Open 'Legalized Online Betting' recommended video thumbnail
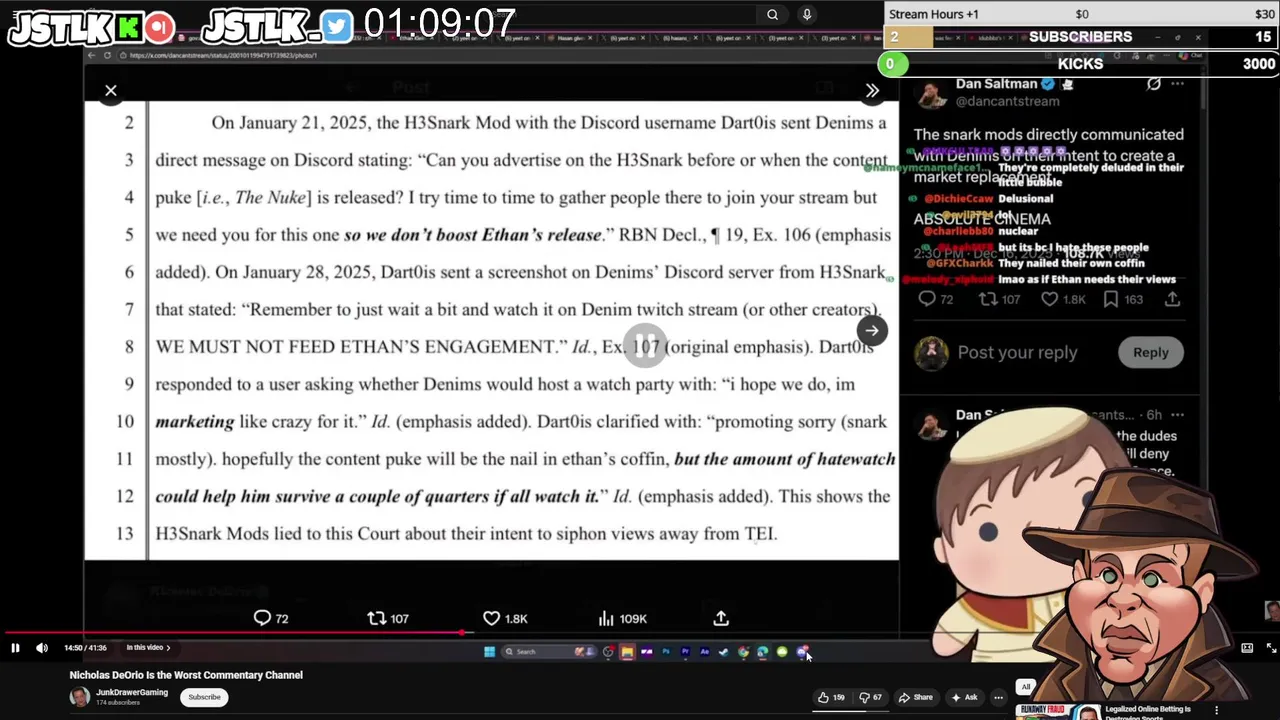Screen dimensions: 1280x720 point(1058,712)
